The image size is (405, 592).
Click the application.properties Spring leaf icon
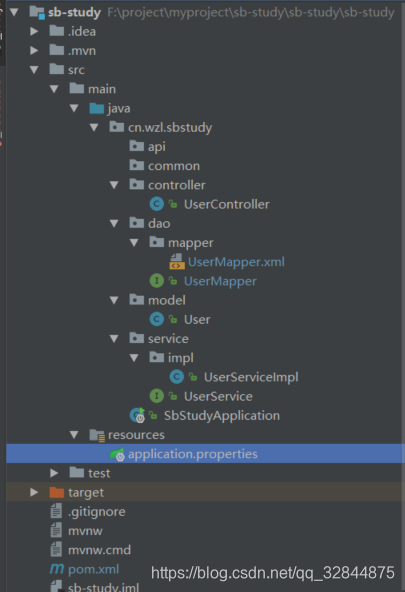[x=117, y=454]
